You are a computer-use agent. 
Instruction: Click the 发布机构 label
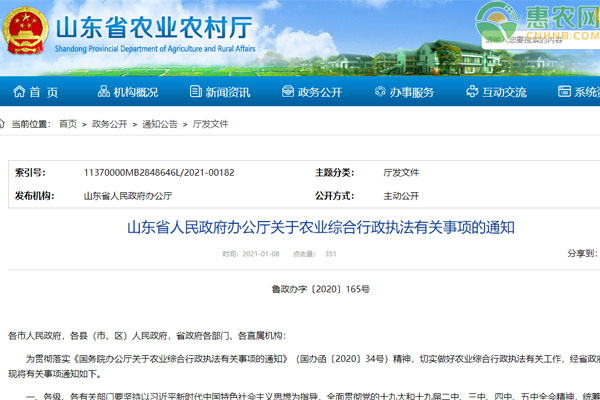pos(34,196)
